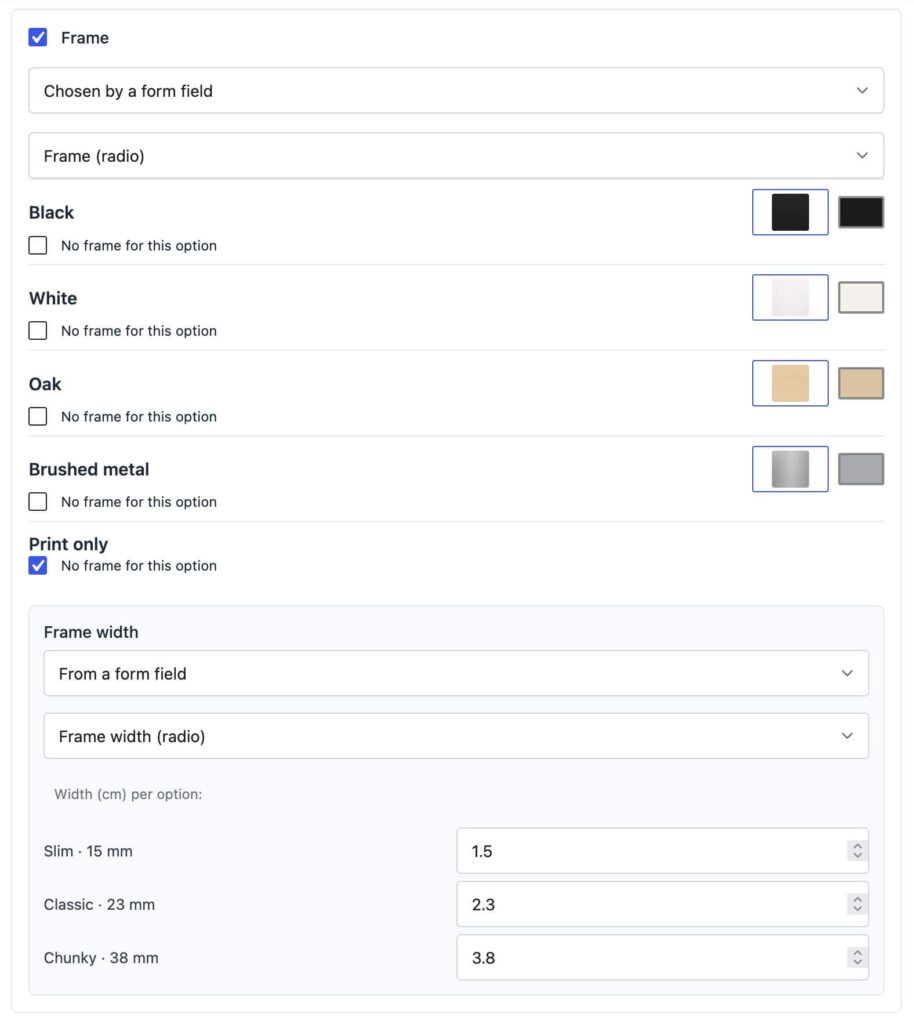Screen dimensions: 914x1024
Task: Enable 'No frame' under Brushed metal
Action: (x=38, y=502)
